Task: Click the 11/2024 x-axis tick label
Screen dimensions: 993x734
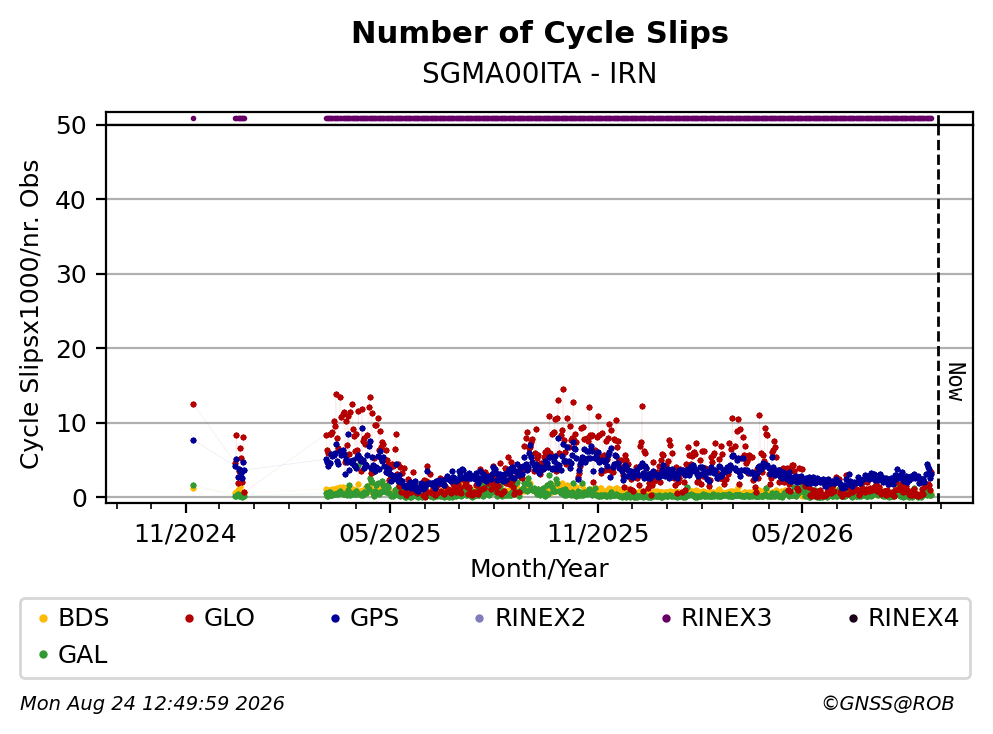Action: coord(185,534)
